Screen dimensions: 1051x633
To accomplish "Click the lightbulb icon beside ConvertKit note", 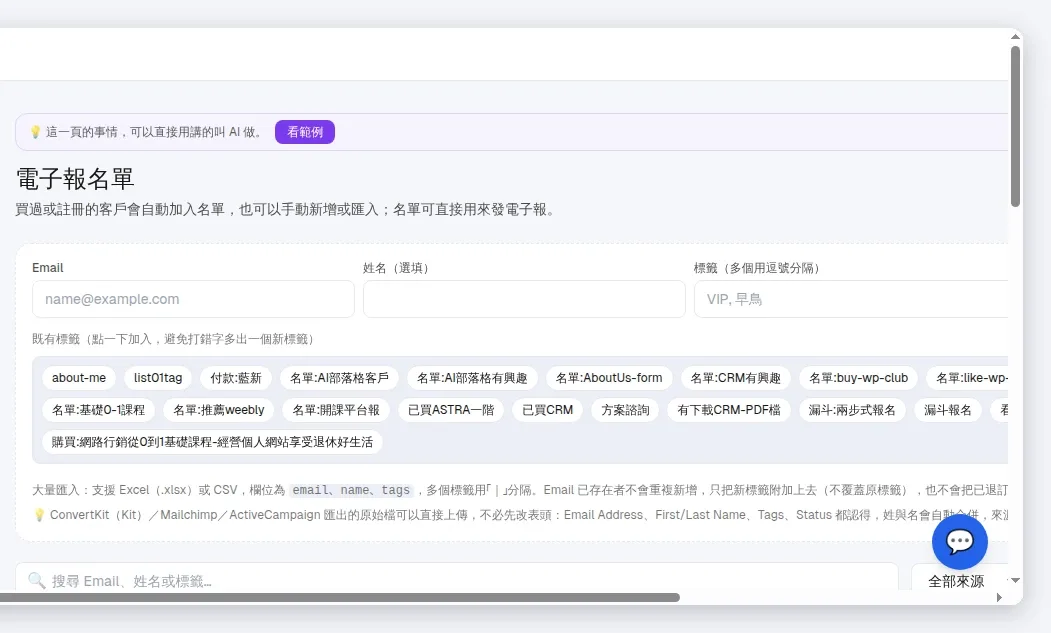I will 39,515.
